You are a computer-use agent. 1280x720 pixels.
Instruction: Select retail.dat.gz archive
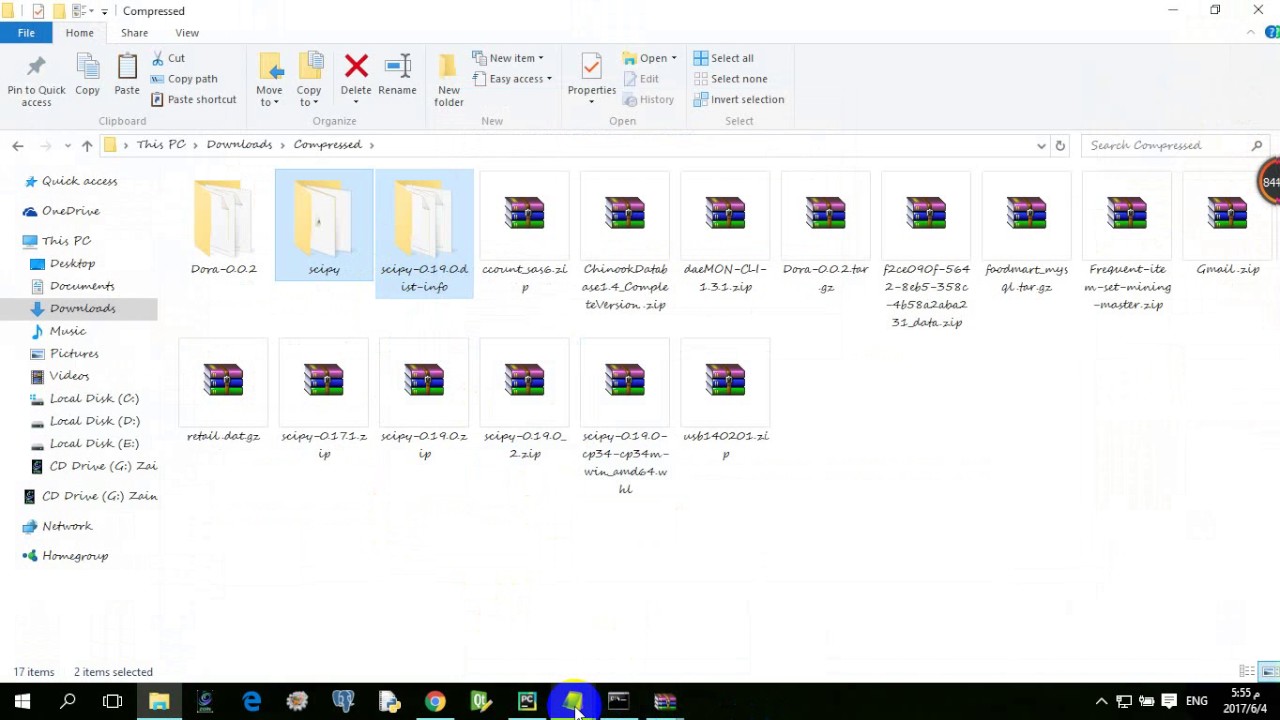(x=223, y=392)
